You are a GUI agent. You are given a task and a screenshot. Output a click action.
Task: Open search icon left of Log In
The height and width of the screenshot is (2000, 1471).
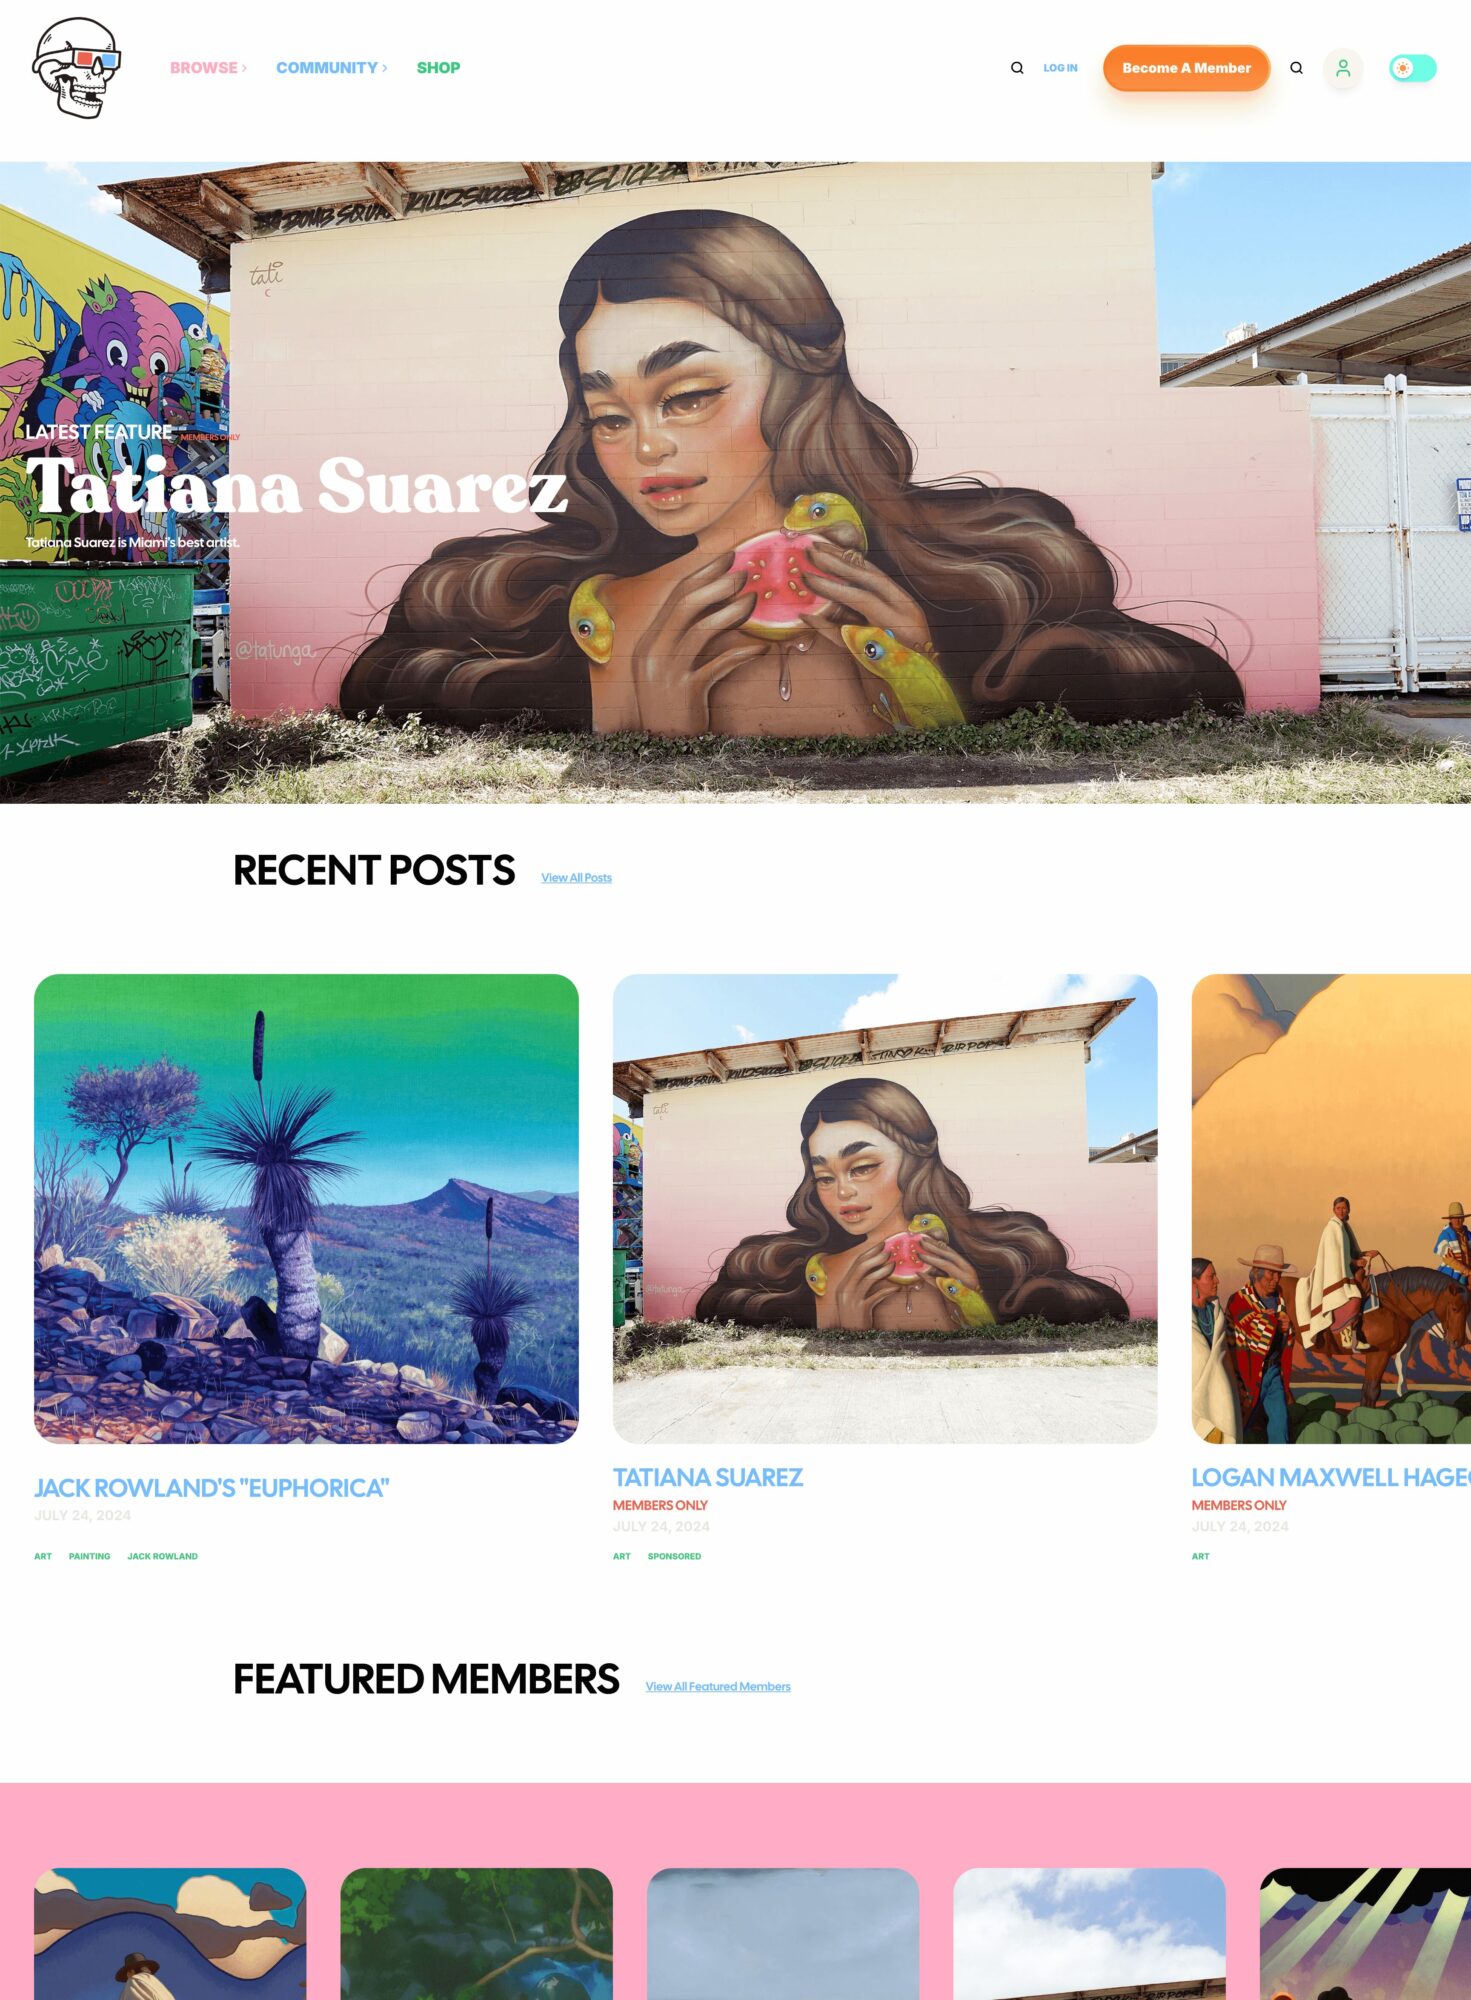click(x=1017, y=68)
